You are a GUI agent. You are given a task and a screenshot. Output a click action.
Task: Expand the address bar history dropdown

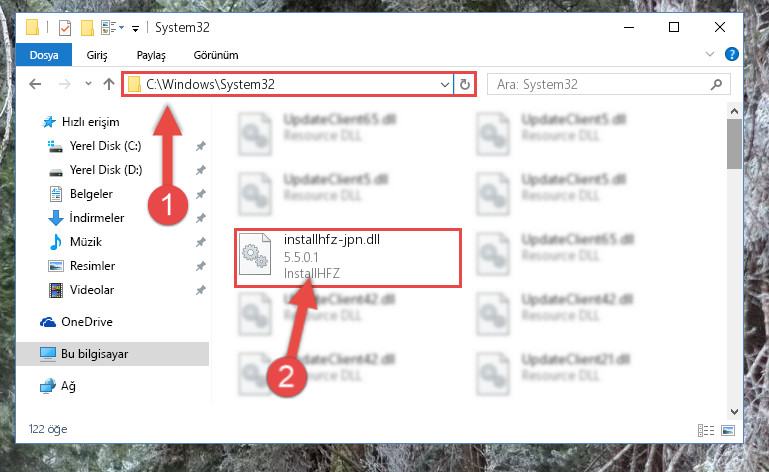coord(444,84)
